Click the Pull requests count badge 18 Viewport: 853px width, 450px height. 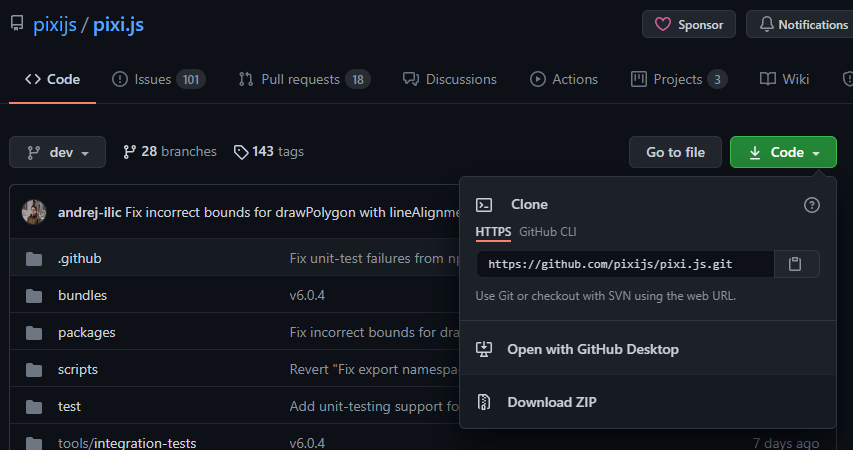(357, 79)
